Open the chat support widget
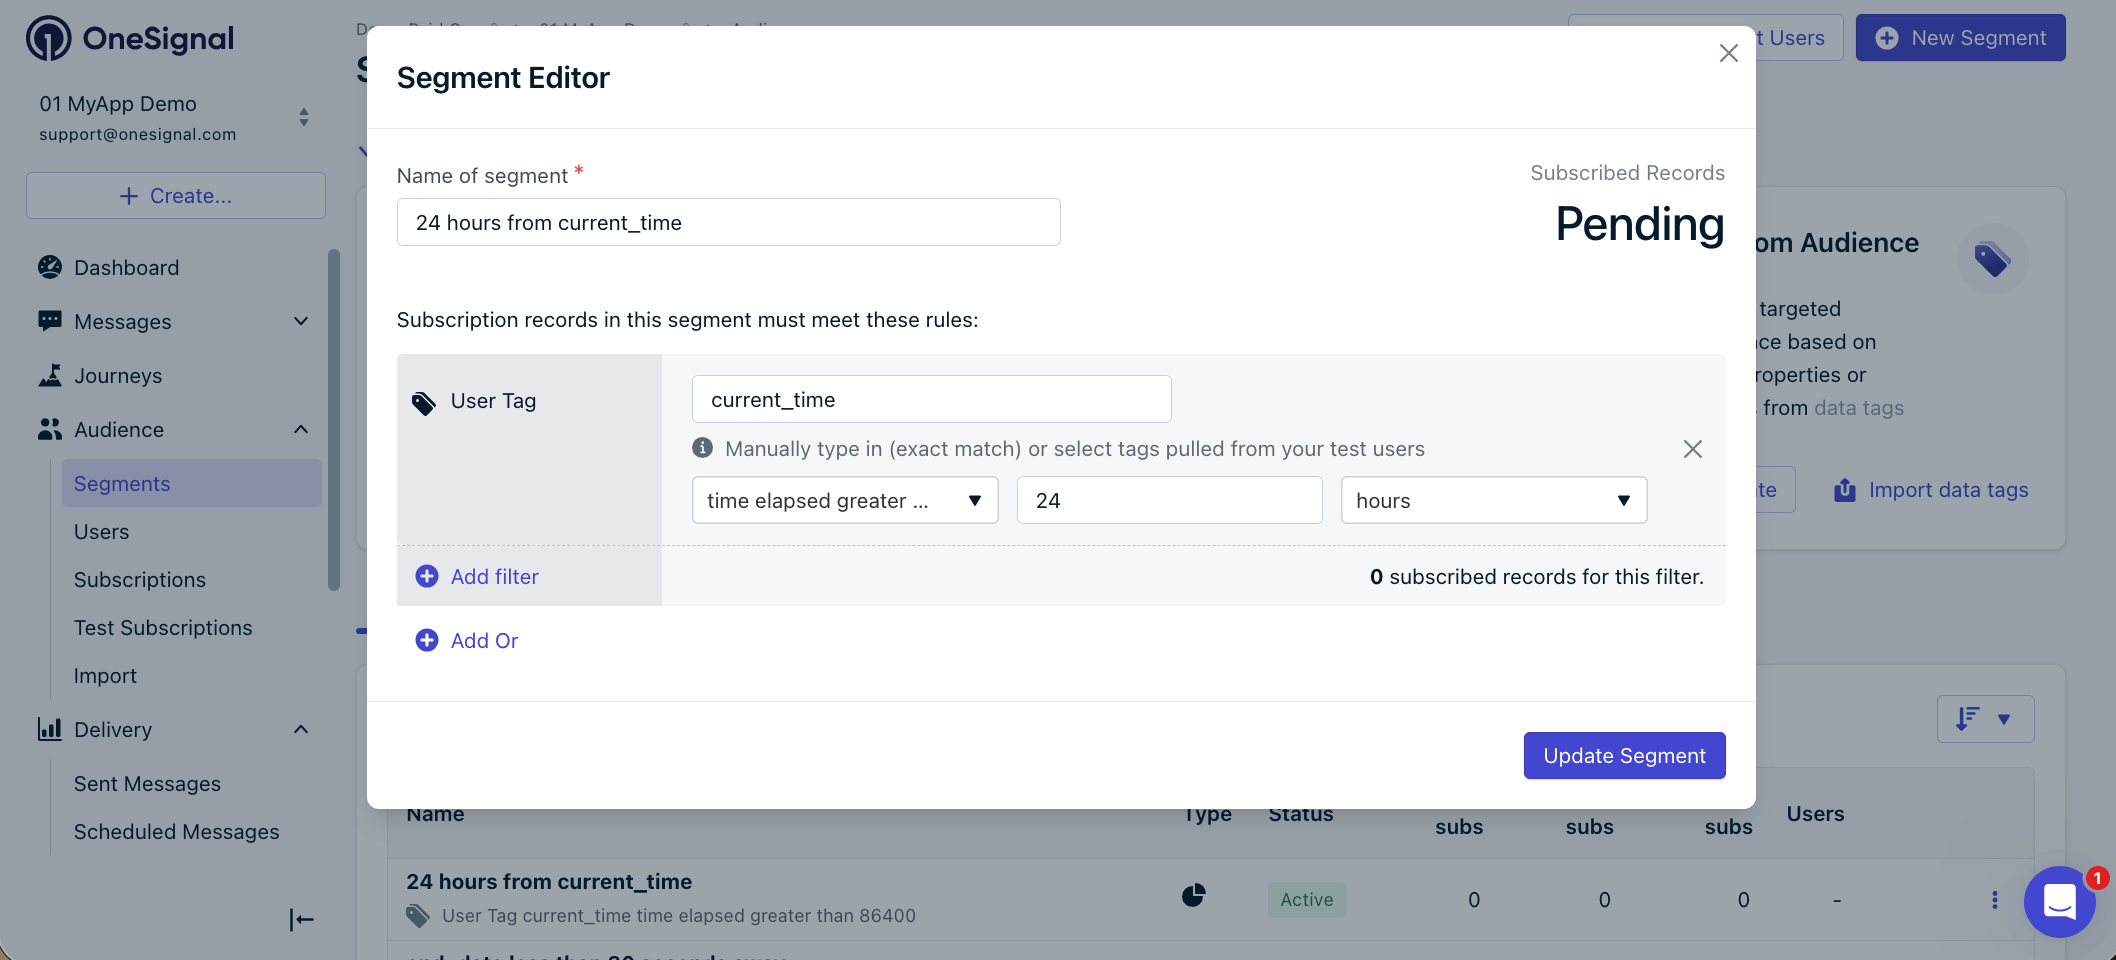 pyautogui.click(x=2060, y=902)
